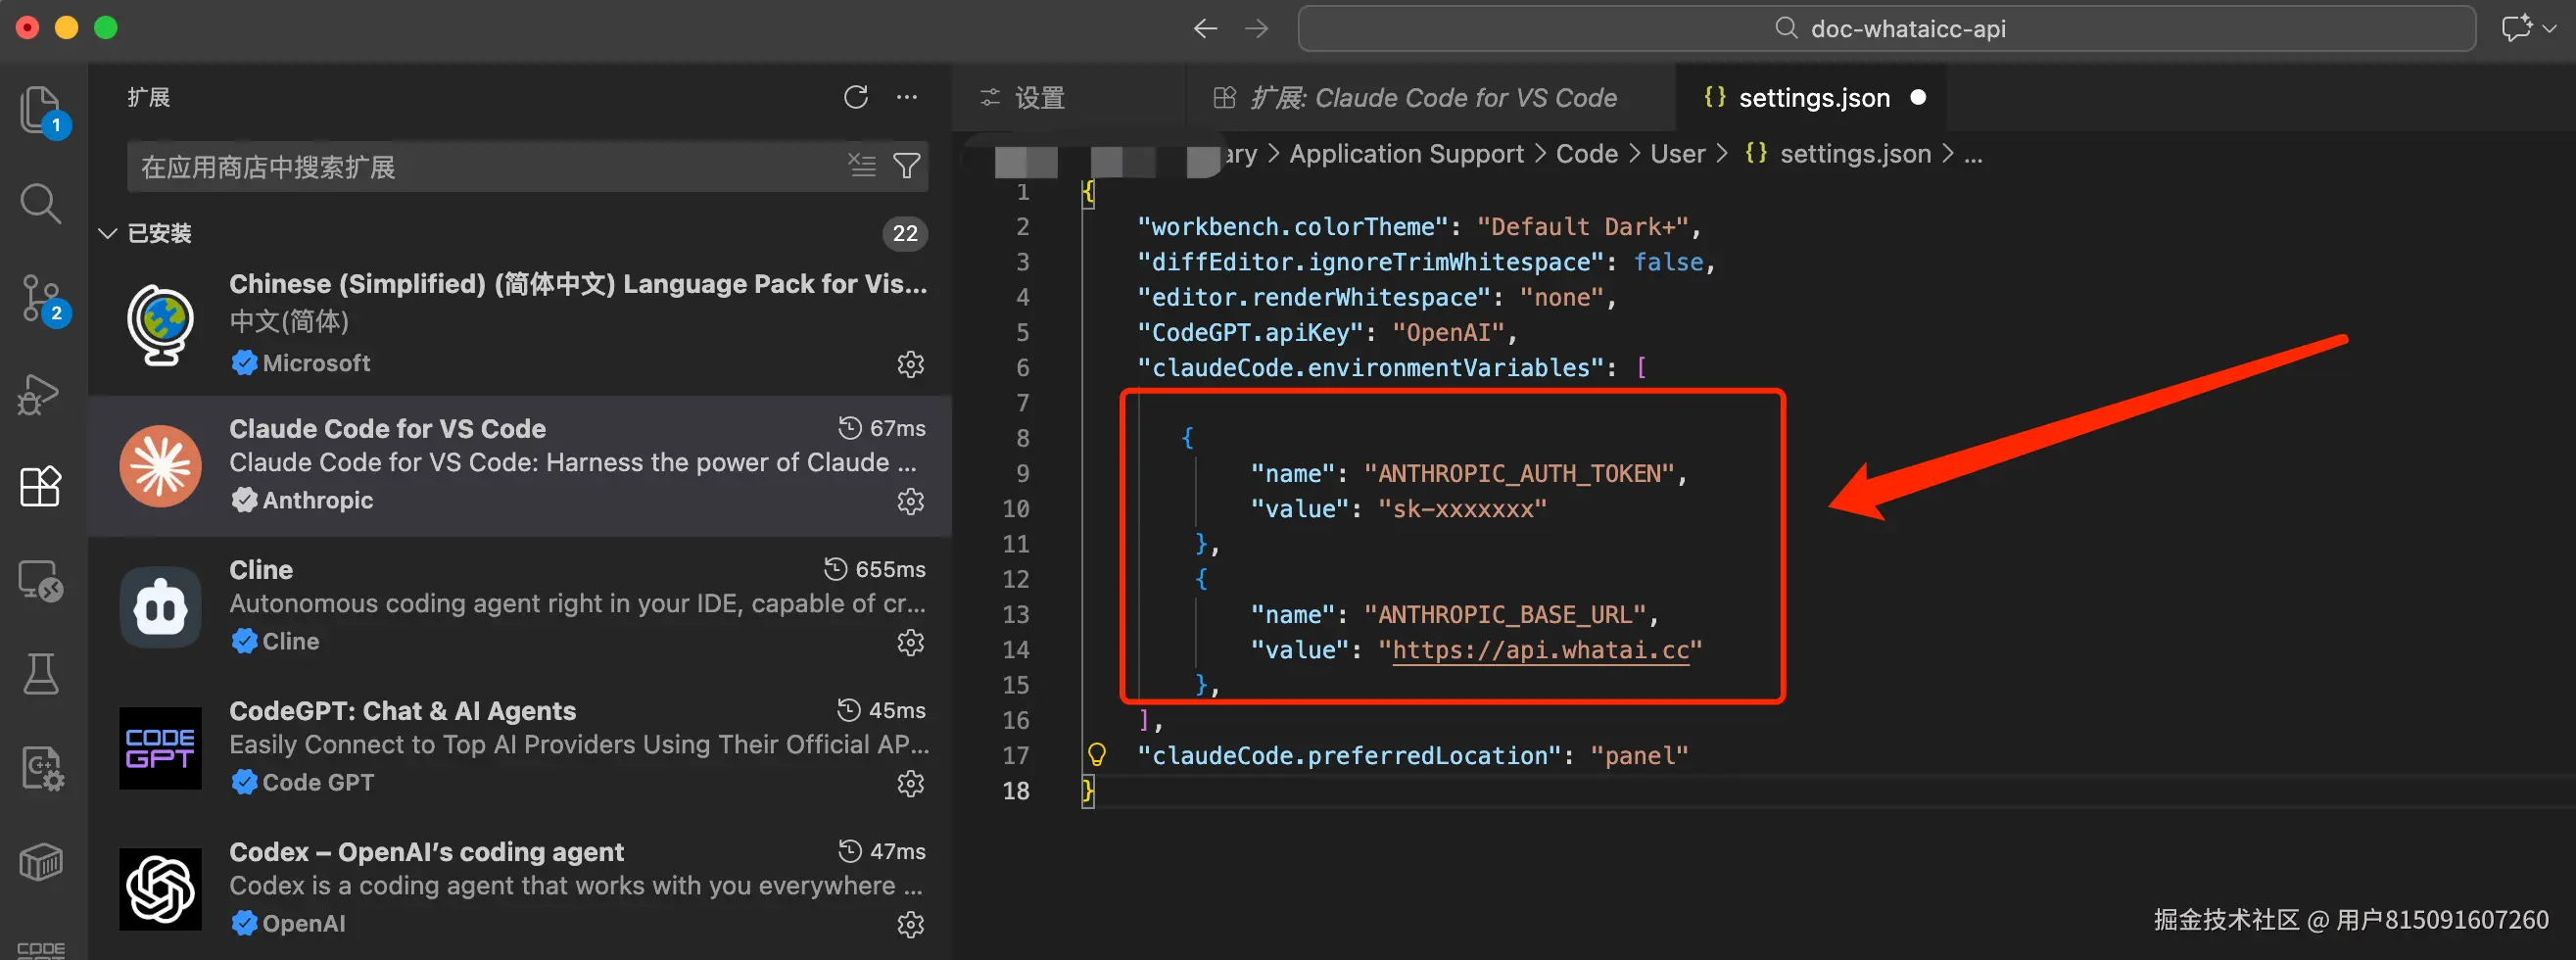
Task: Click the quick fix lightbulb on line 17
Action: [x=1097, y=755]
